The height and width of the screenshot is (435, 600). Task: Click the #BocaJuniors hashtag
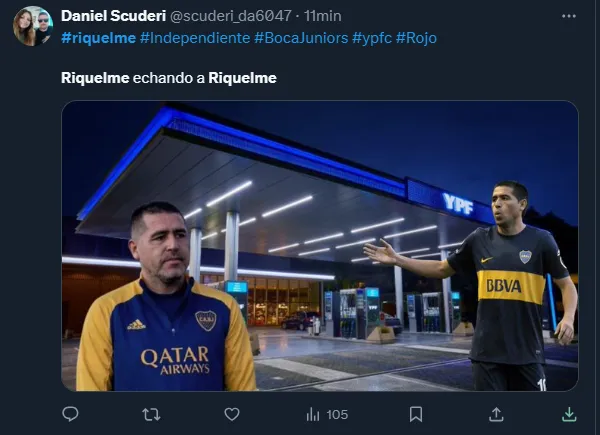point(300,37)
